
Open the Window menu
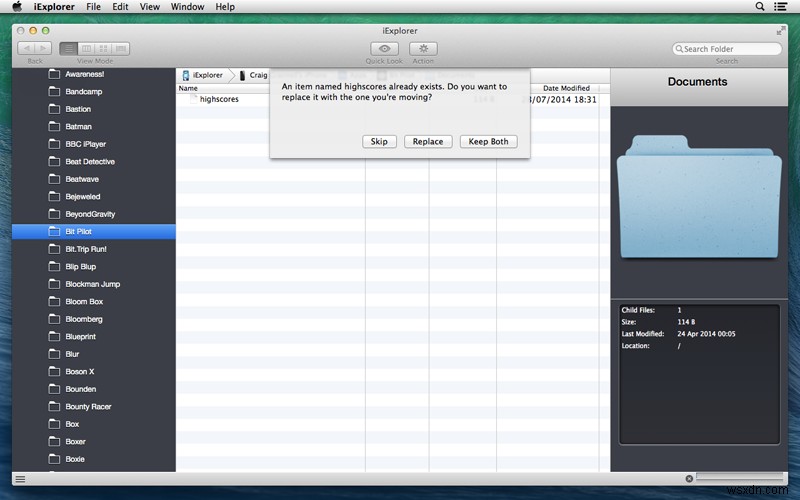[x=187, y=7]
